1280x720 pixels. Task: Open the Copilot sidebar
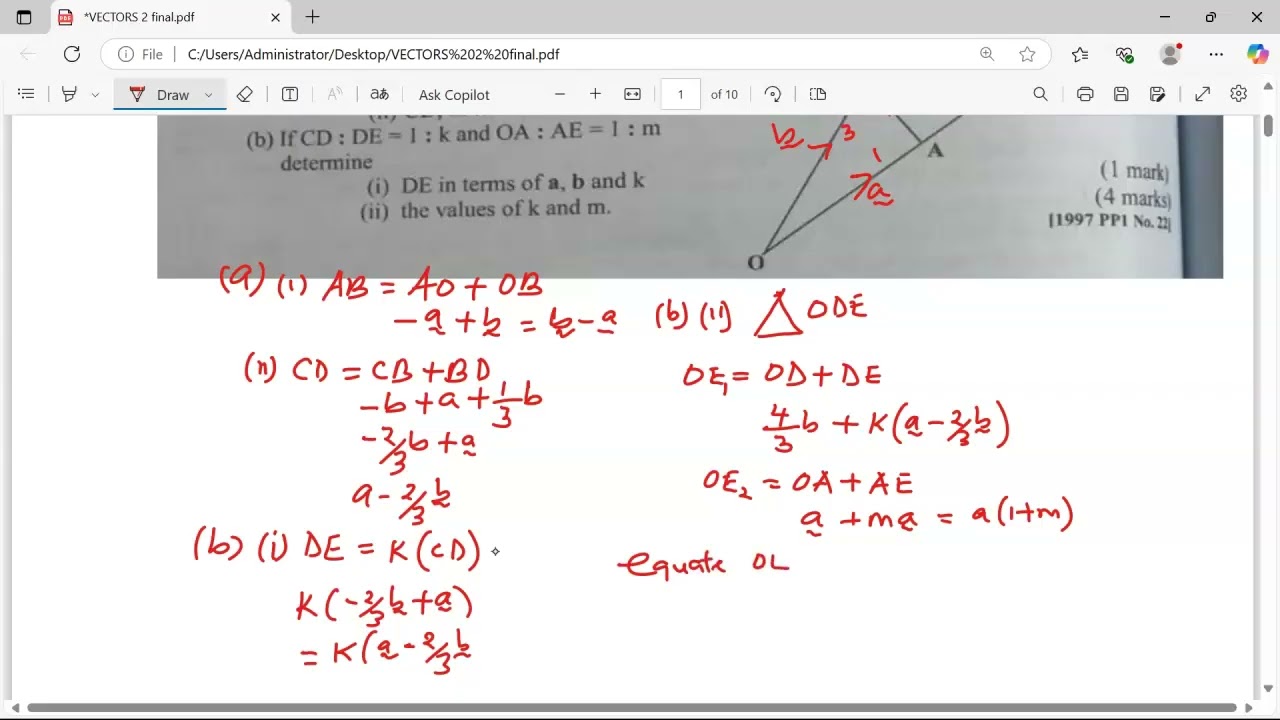click(x=1257, y=54)
